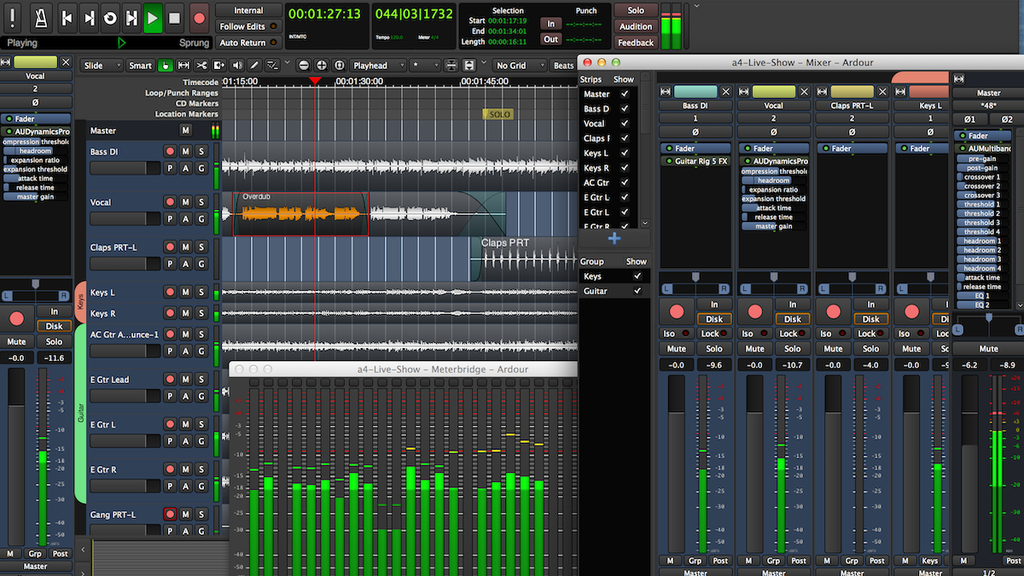Open the Slide edit mode dropdown
This screenshot has height=576, width=1024.
[100, 64]
